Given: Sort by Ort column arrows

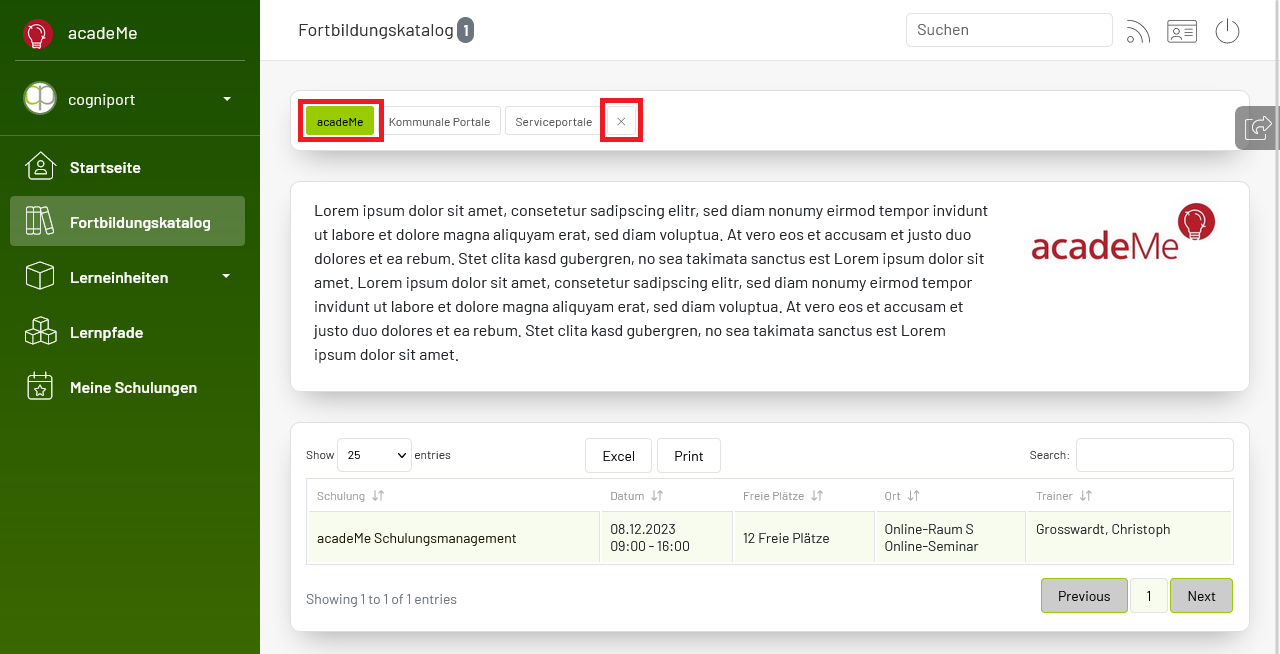Looking at the screenshot, I should coord(914,496).
